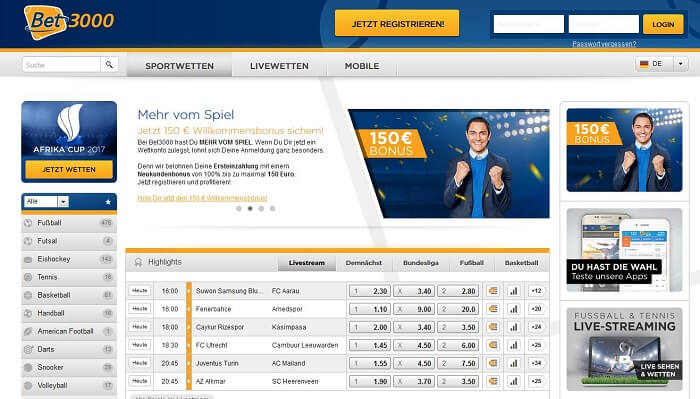Screen dimensions: 700x399
Task: Open statistics chart for FC Utrecht match
Action: (514, 345)
